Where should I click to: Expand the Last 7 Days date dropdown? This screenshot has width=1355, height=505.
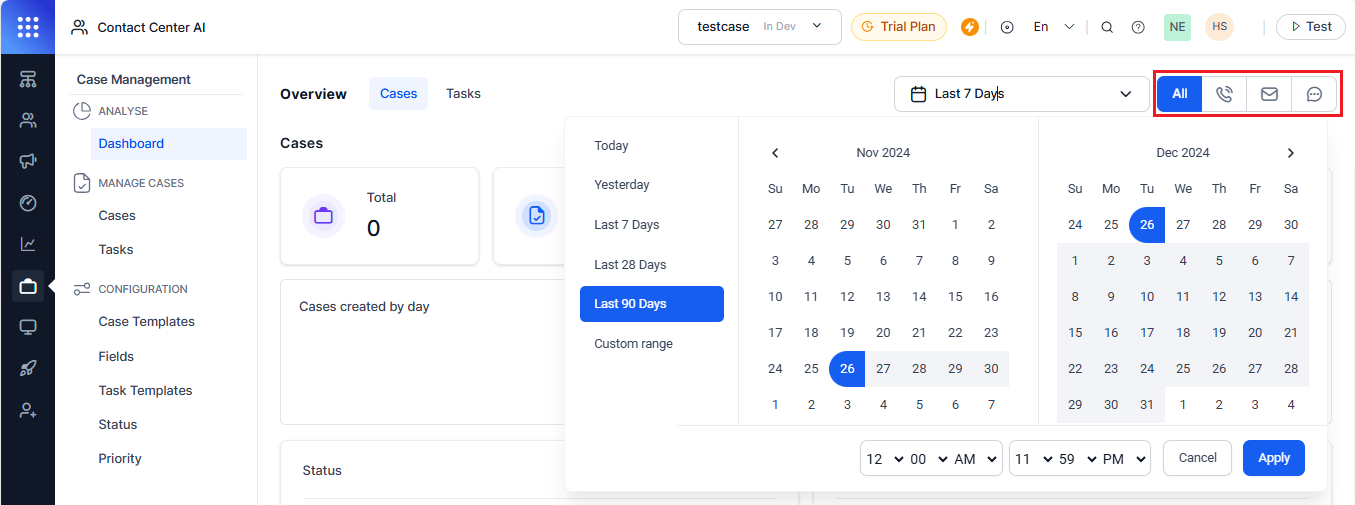click(1021, 94)
